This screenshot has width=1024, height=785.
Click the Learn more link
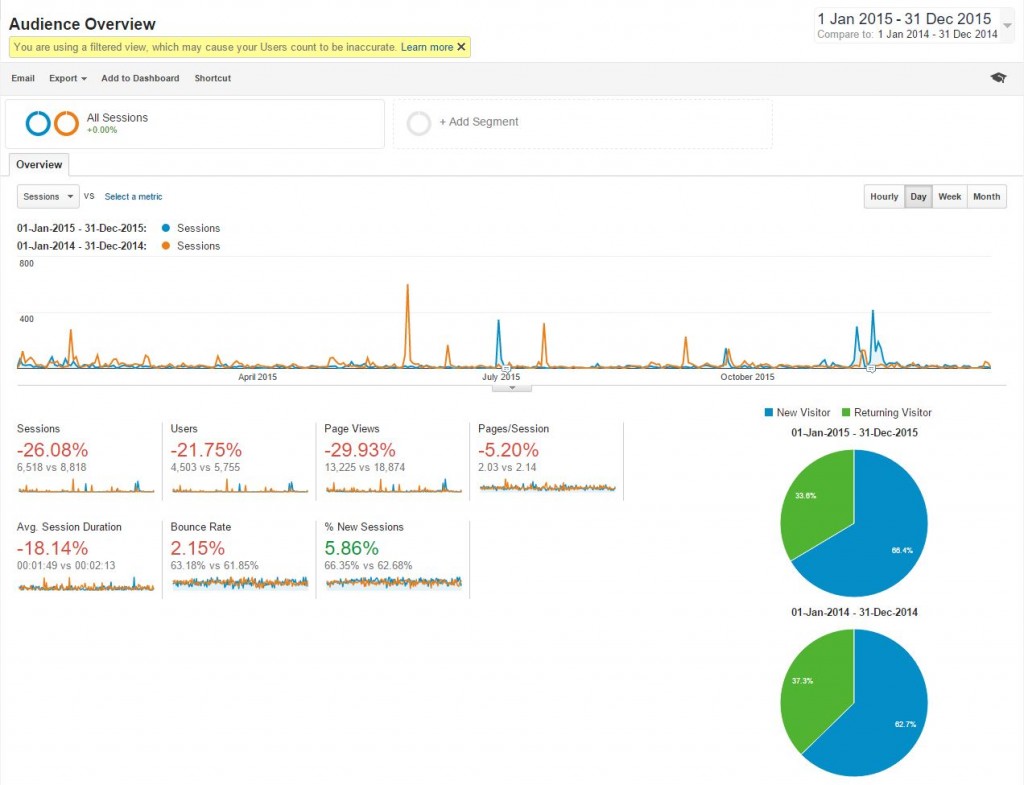coord(426,47)
